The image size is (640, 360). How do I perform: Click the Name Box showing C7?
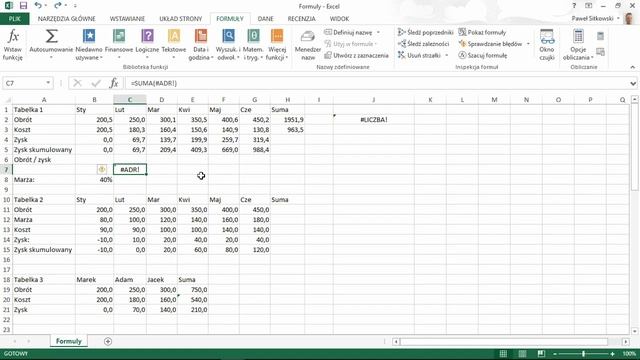(24, 83)
